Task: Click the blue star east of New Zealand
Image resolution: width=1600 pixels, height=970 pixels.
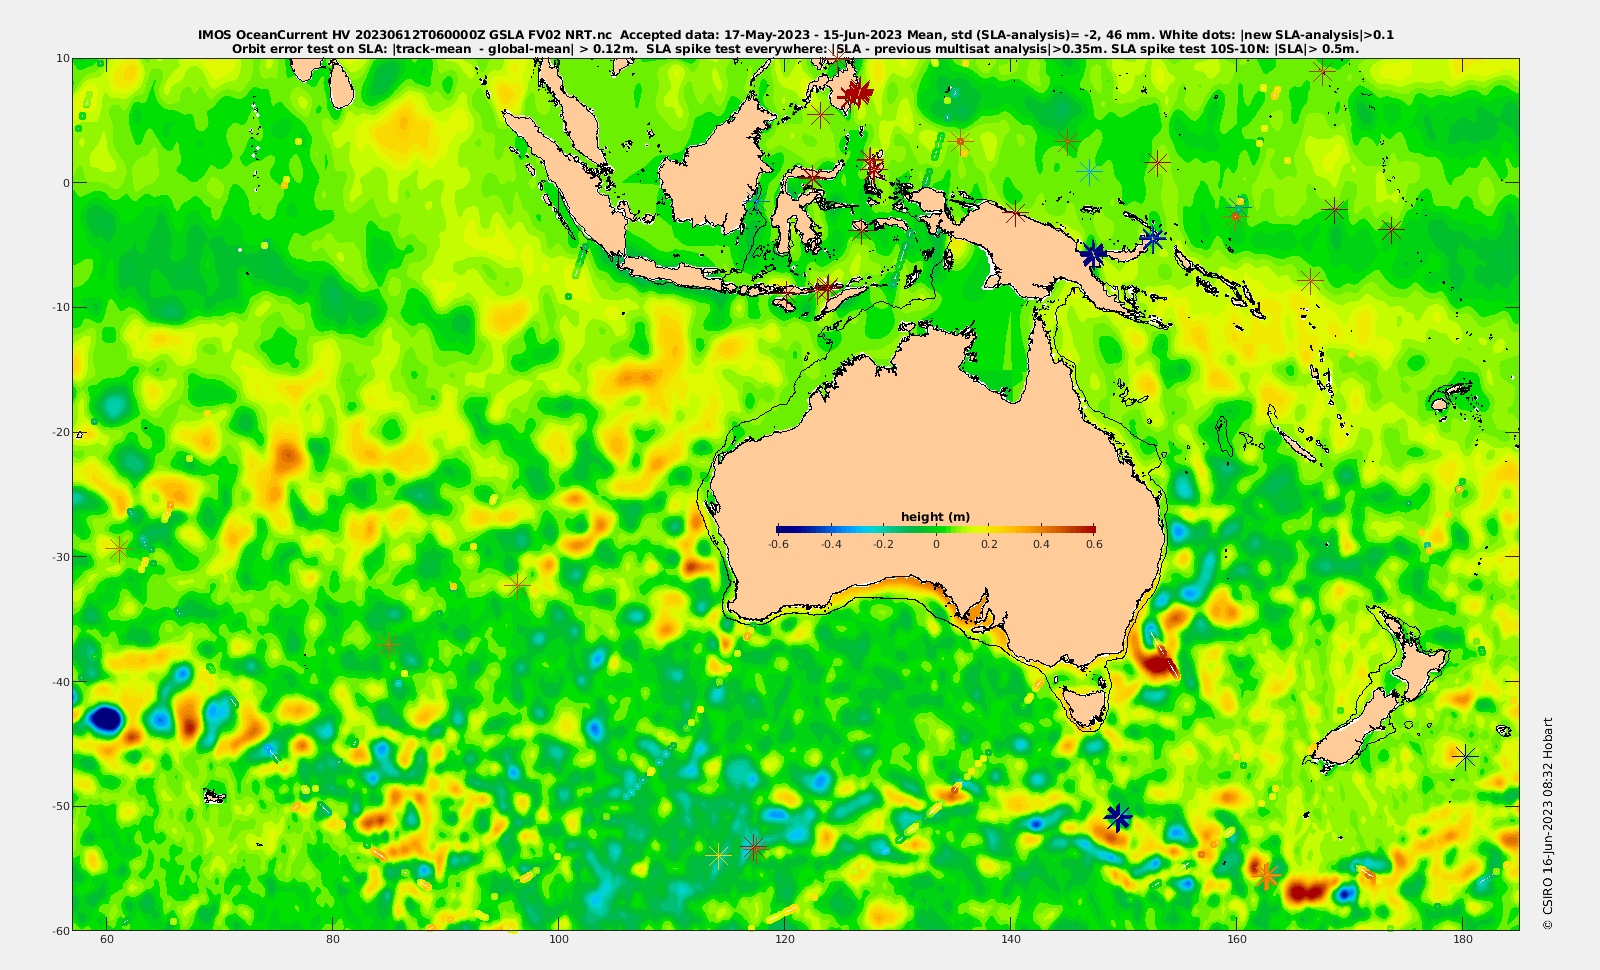Action: click(1465, 756)
